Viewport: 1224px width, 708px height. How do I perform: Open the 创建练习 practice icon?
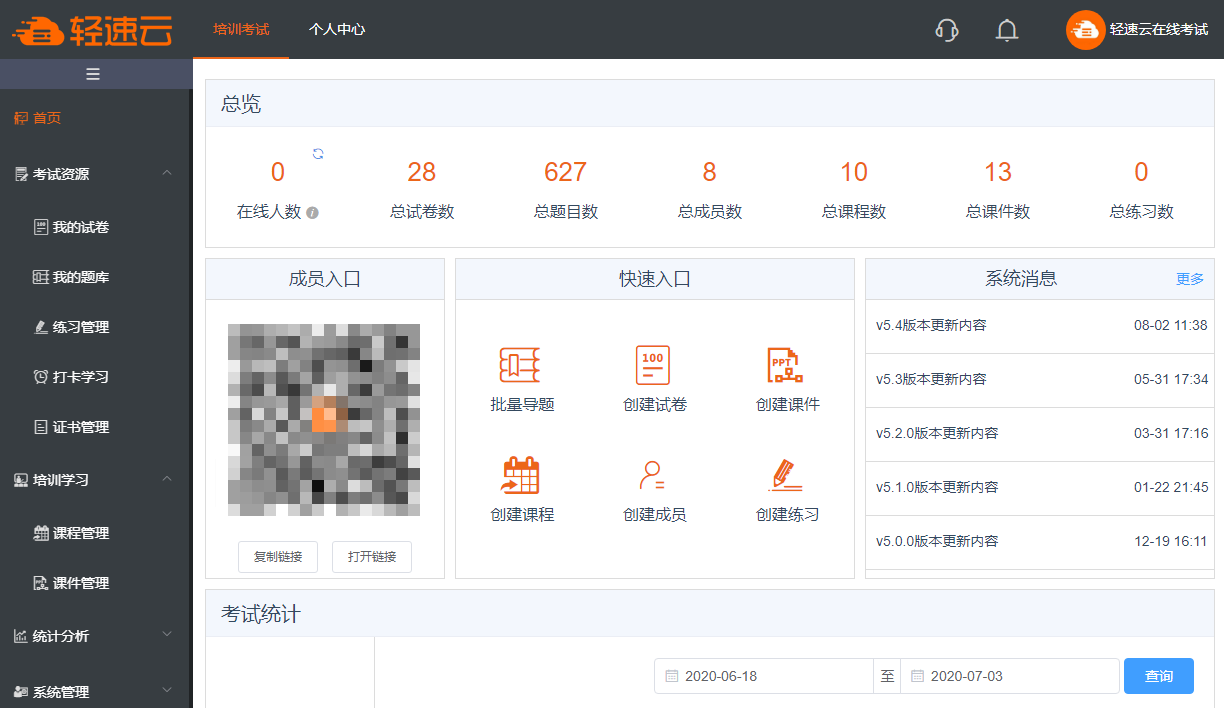pyautogui.click(x=785, y=475)
